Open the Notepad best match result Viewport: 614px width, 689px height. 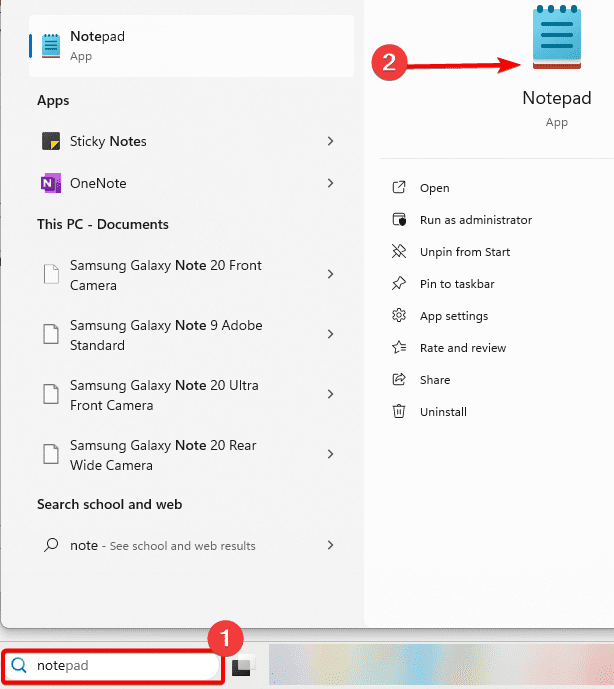click(x=191, y=46)
